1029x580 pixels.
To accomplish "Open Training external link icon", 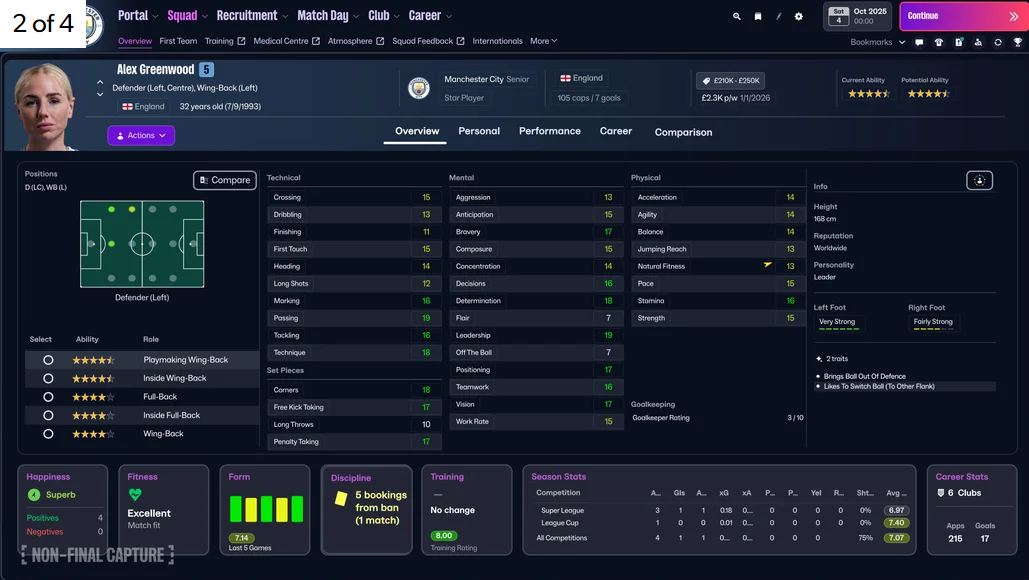I will (x=242, y=41).
